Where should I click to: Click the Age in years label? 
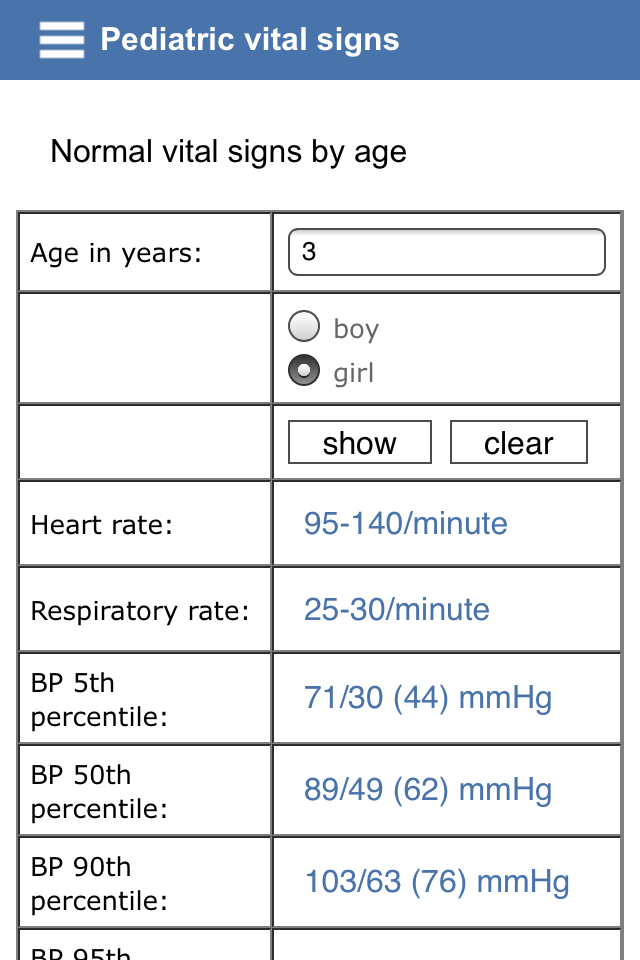[116, 253]
